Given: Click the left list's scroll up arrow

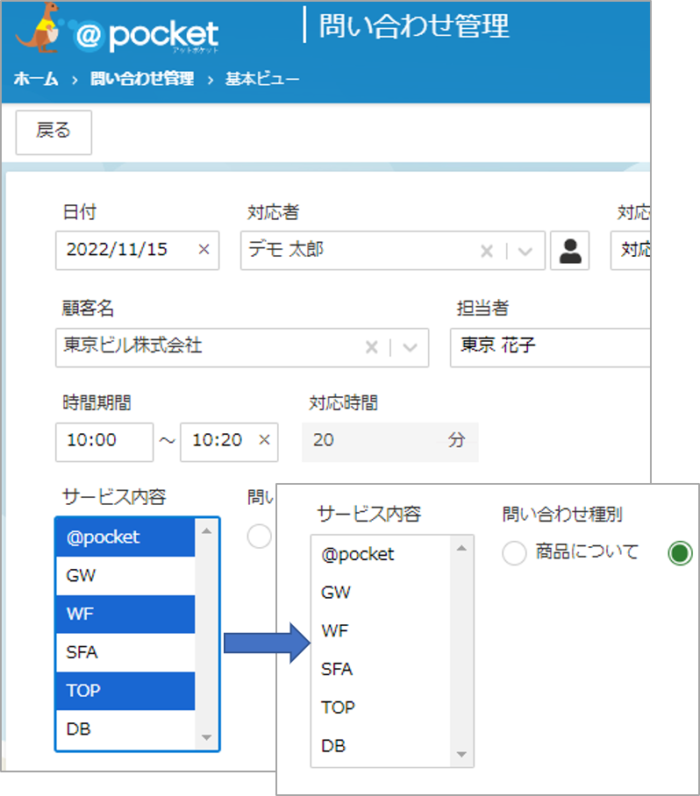Looking at the screenshot, I should [207, 531].
